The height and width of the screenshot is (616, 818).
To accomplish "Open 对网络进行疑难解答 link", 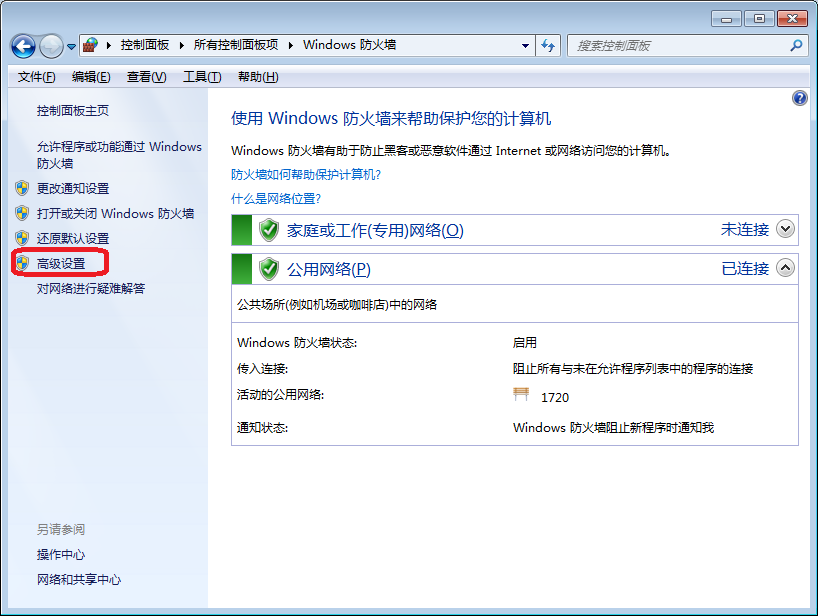I will tap(91, 288).
